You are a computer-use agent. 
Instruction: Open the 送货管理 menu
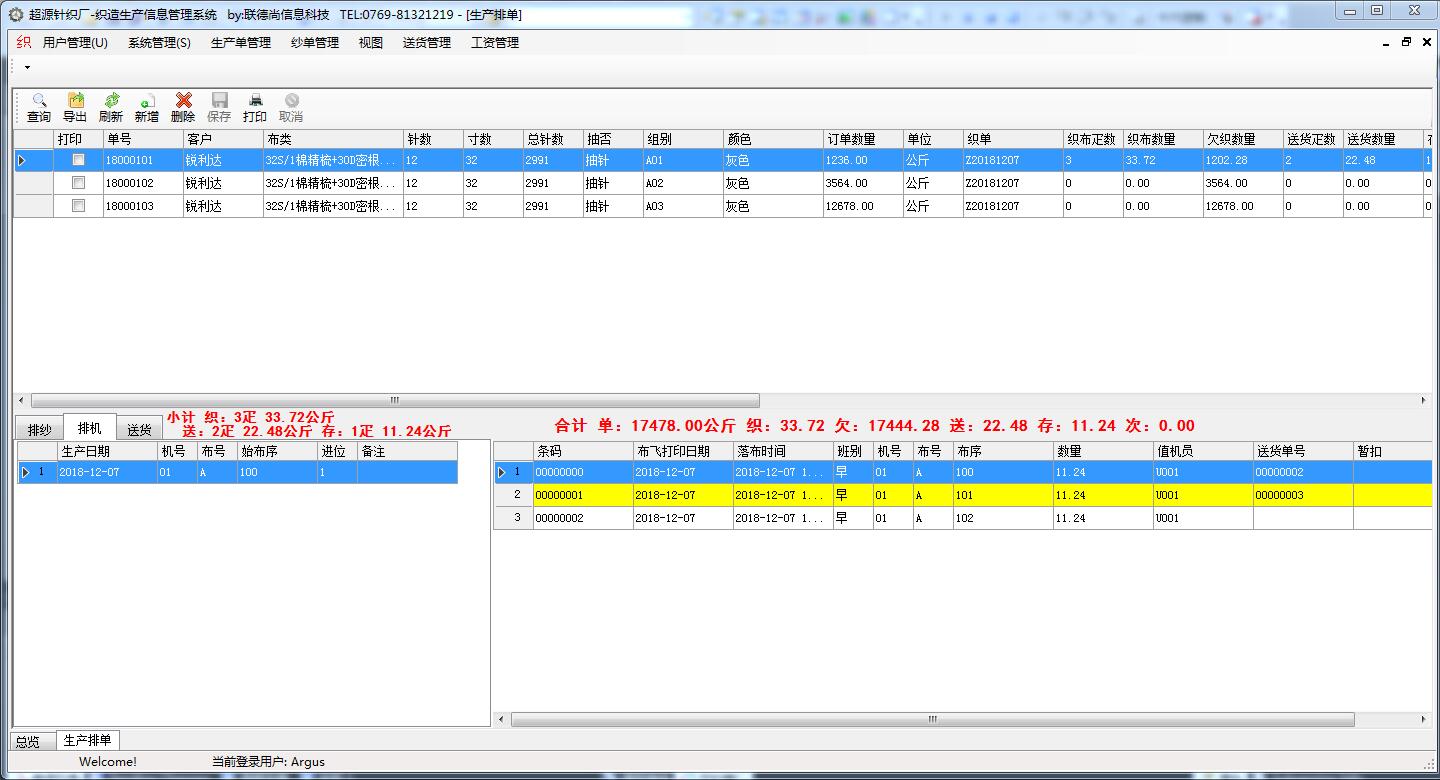[x=427, y=42]
